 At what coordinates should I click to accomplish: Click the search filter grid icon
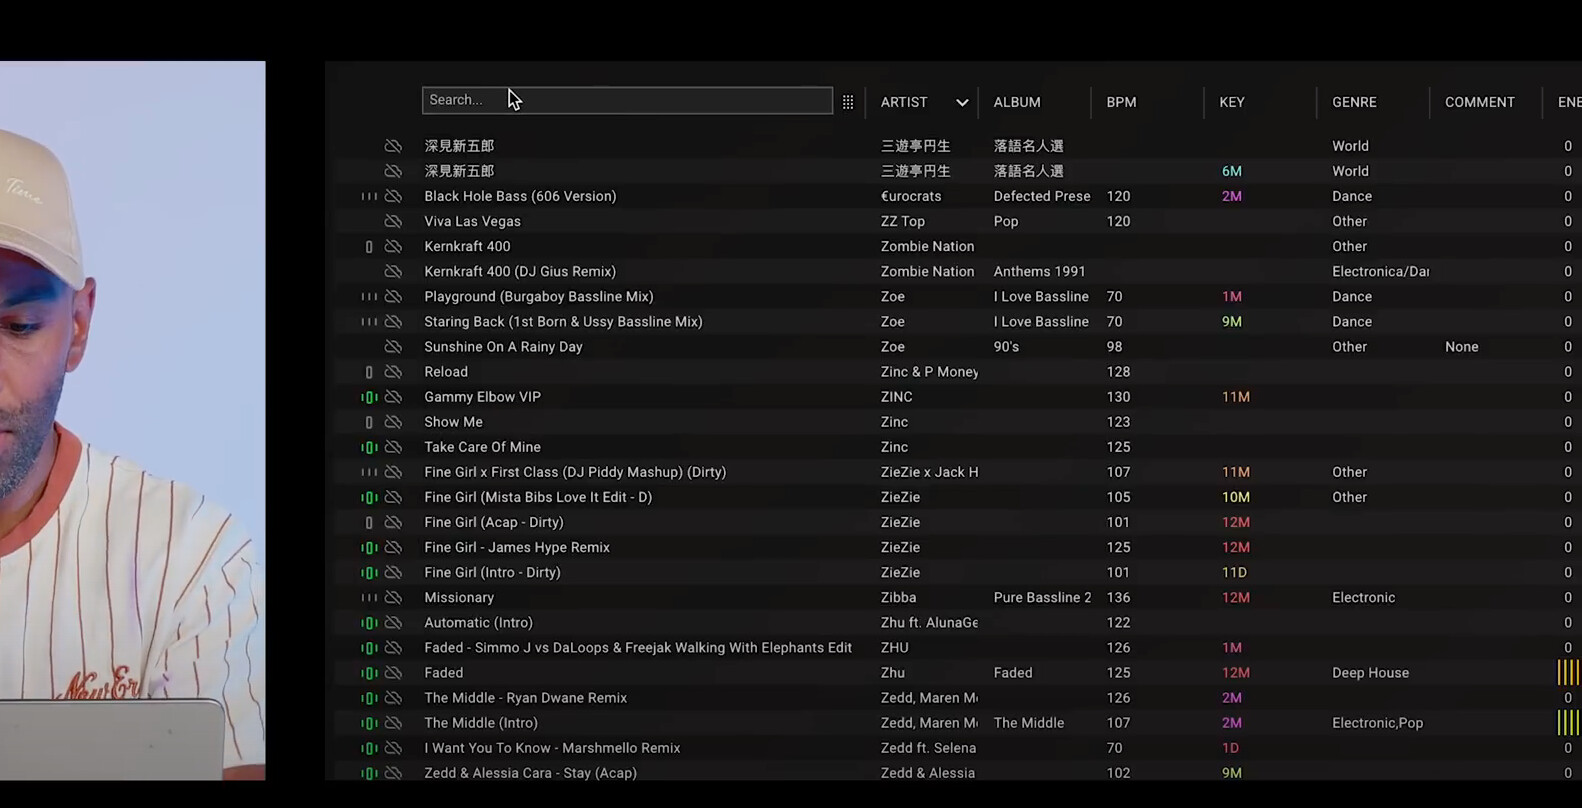[848, 102]
